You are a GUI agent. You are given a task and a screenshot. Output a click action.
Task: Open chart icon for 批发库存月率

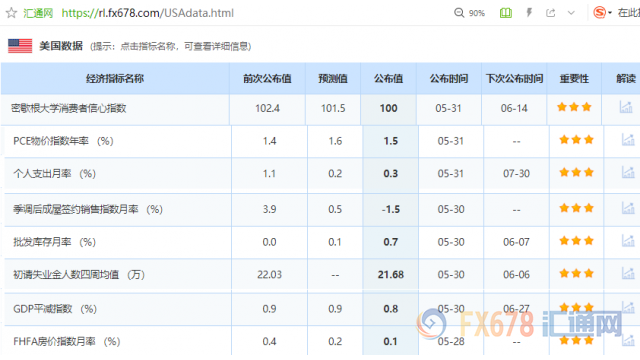pyautogui.click(x=628, y=241)
